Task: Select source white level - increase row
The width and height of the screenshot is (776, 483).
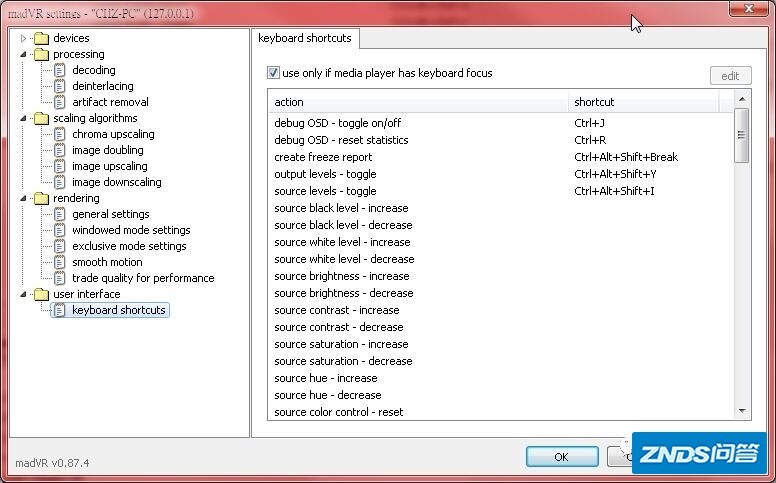Action: click(x=501, y=242)
